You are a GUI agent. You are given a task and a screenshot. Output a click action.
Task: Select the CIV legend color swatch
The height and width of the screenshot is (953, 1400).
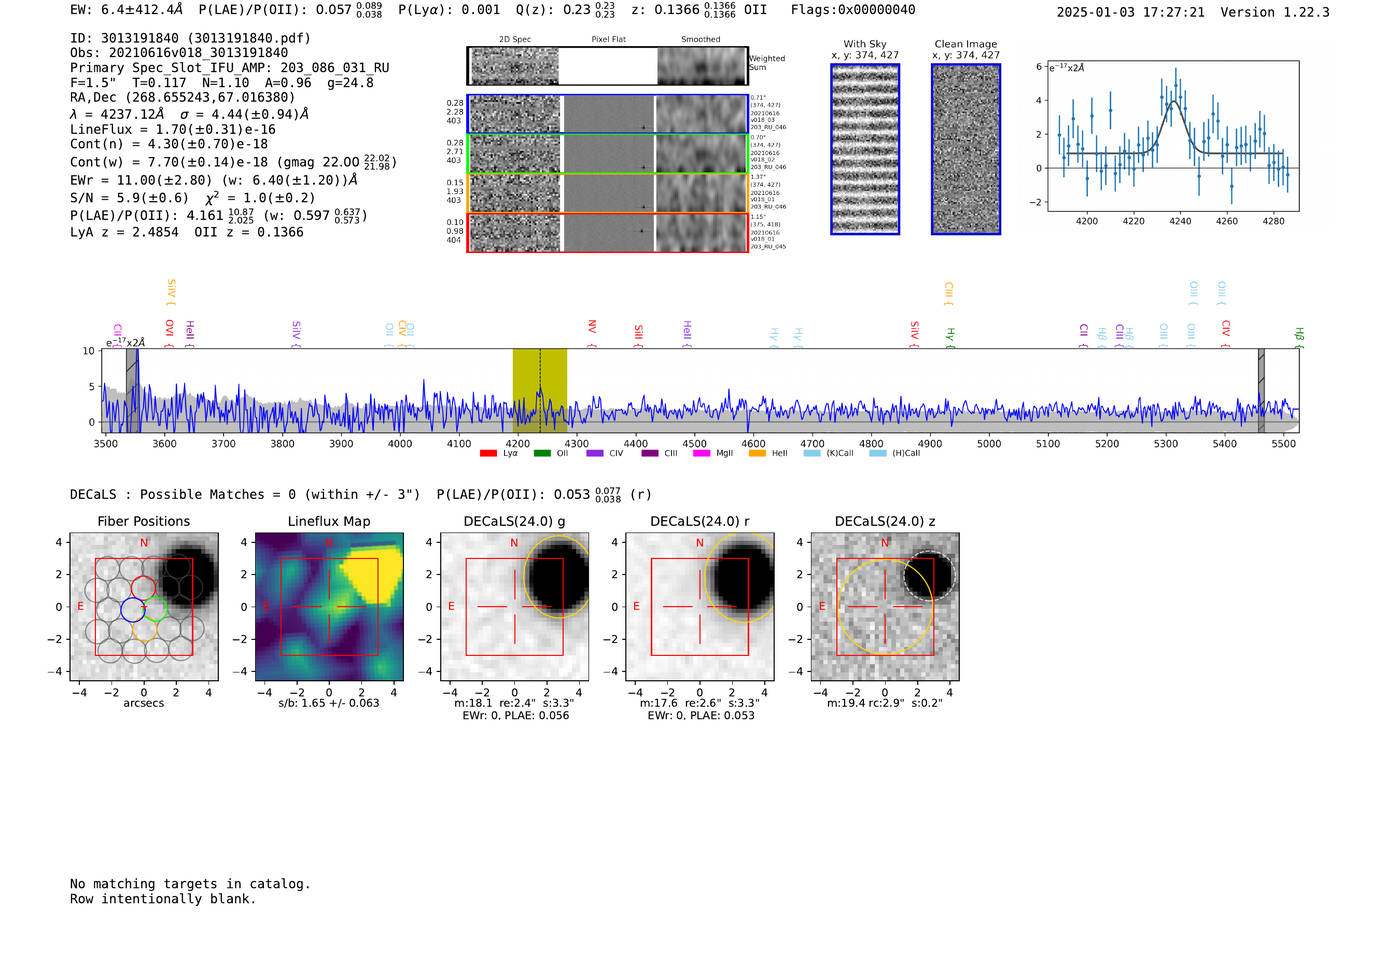click(595, 453)
